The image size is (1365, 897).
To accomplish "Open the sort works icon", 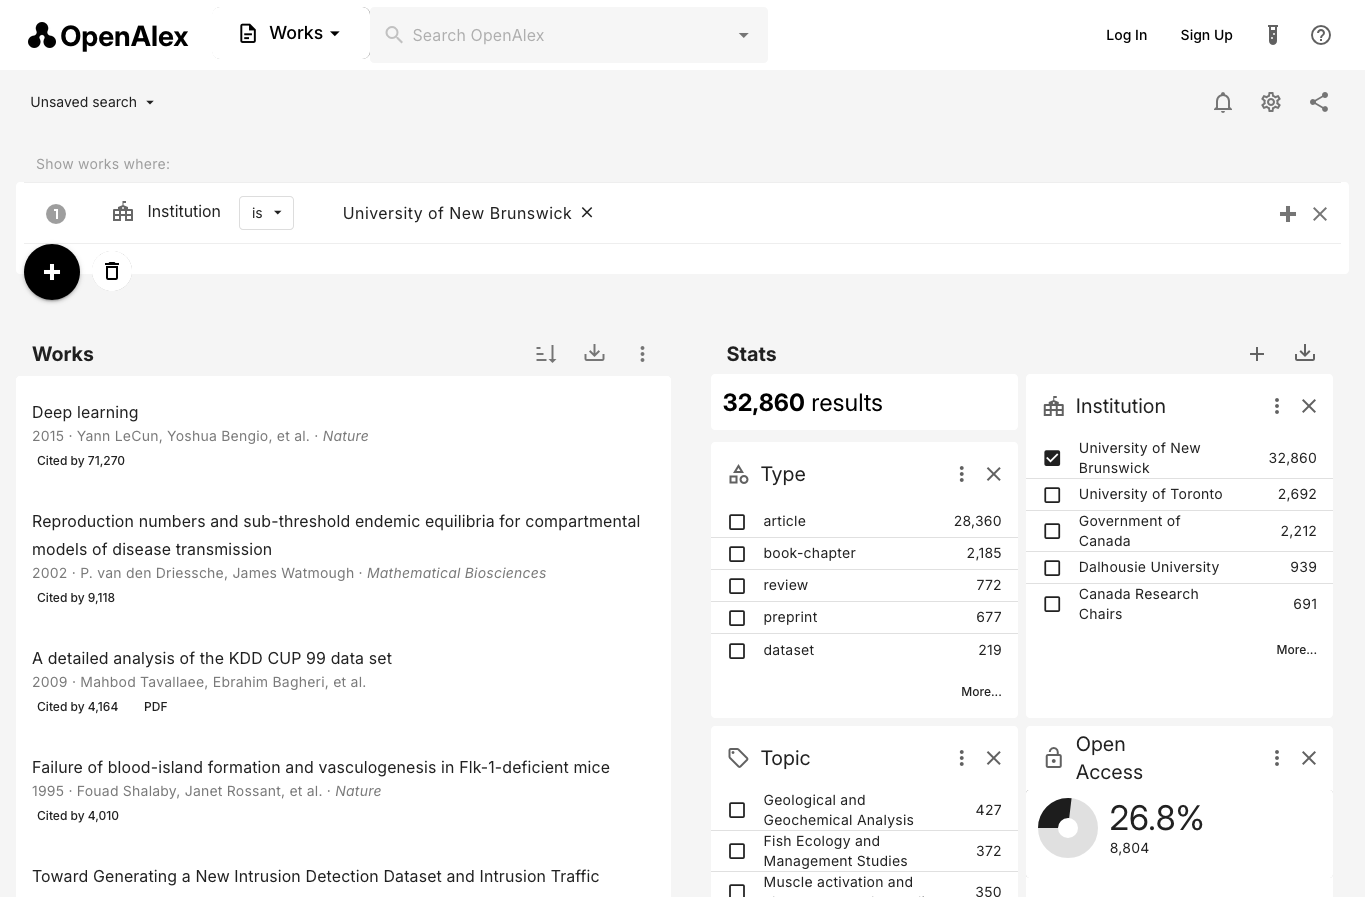I will coord(546,353).
